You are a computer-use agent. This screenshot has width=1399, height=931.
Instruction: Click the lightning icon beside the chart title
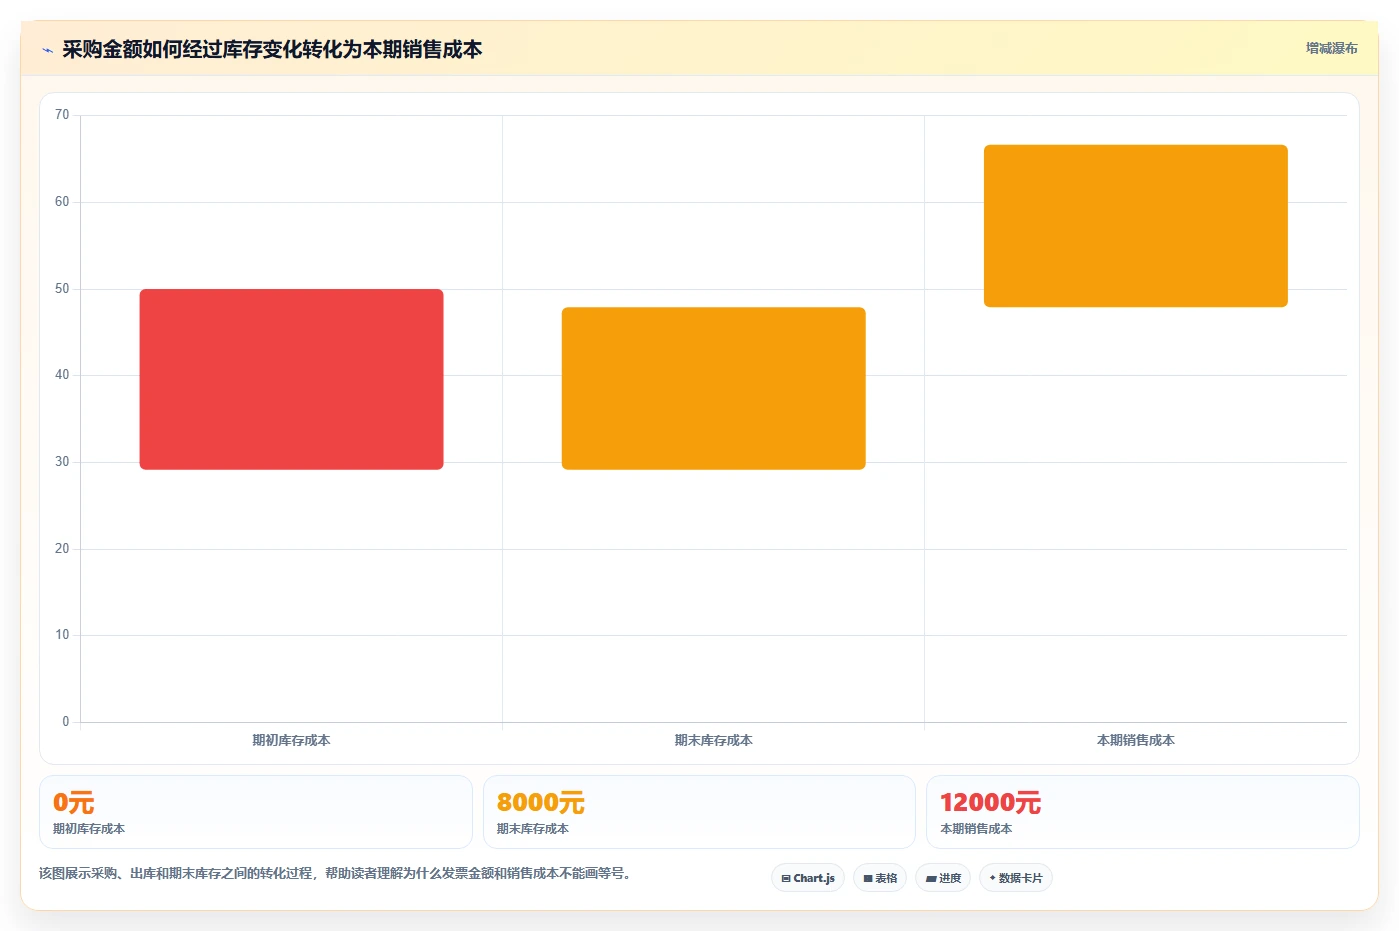47,50
